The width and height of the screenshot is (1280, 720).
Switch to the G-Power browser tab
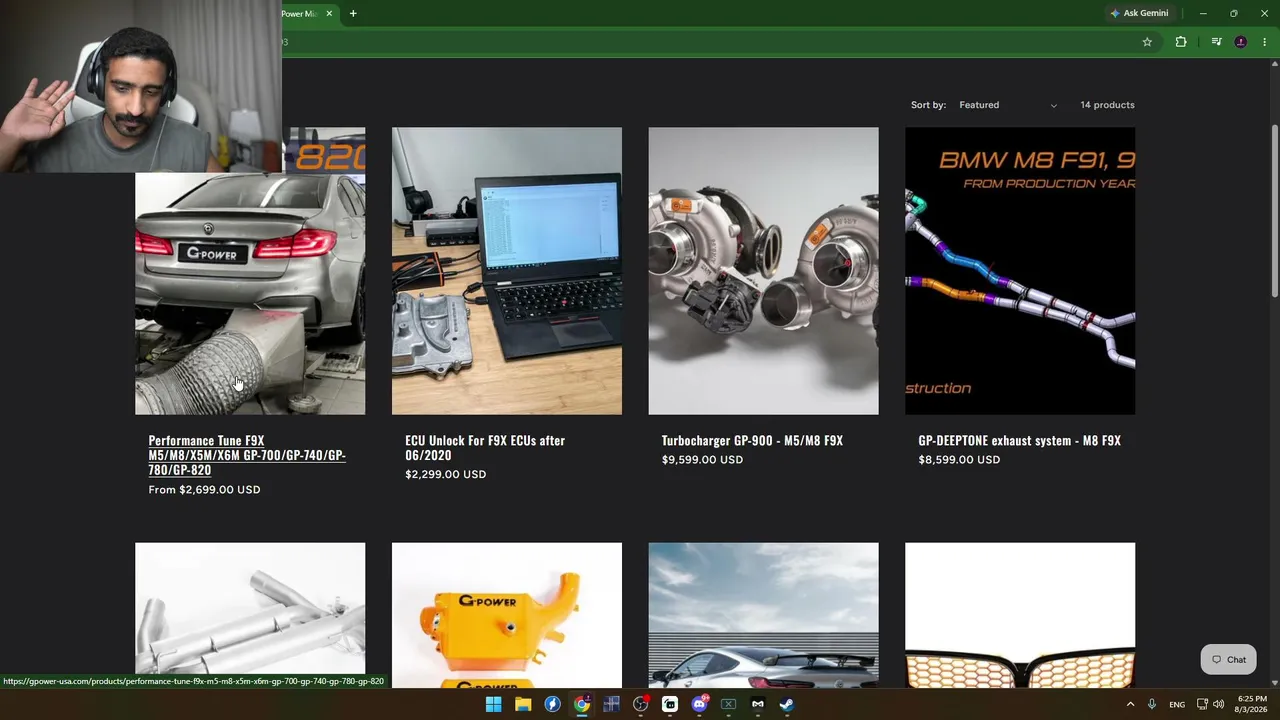pos(300,14)
